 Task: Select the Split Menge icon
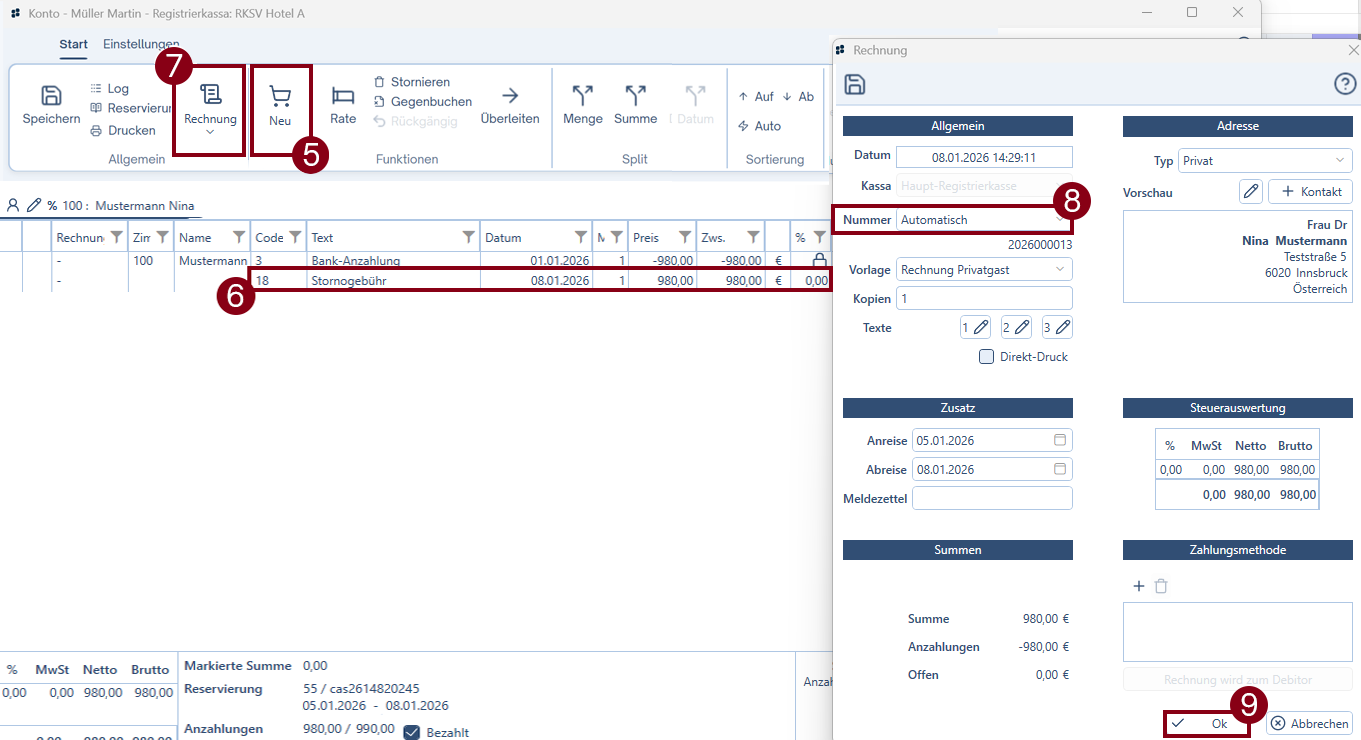coord(583,96)
